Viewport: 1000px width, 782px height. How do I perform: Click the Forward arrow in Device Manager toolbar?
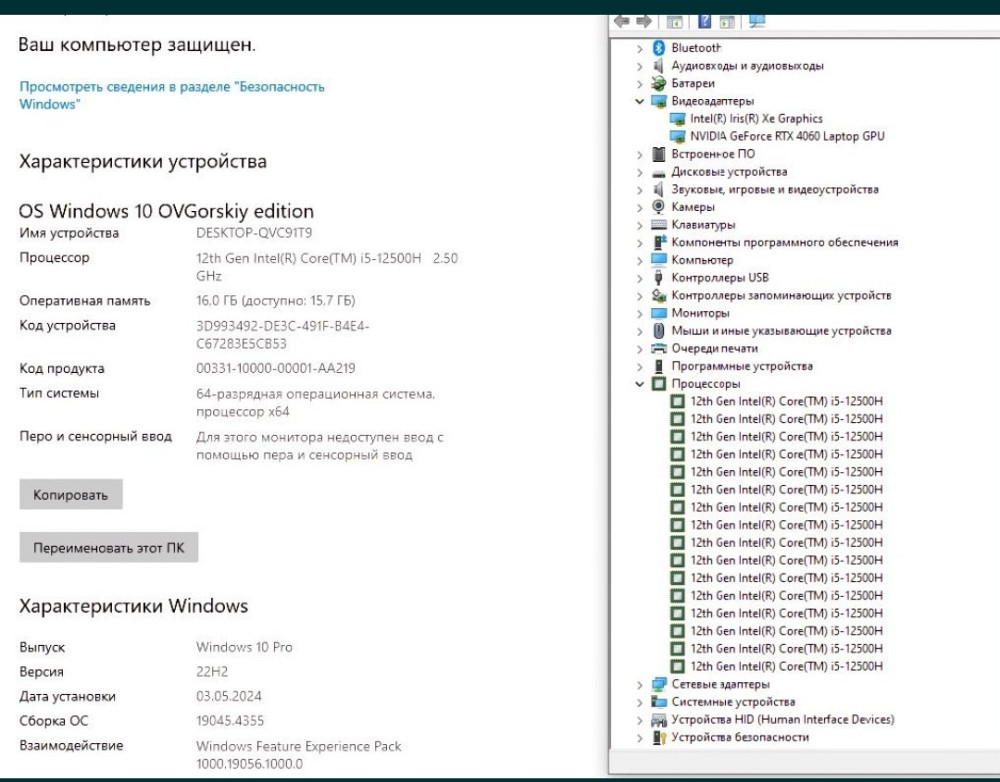coord(643,21)
